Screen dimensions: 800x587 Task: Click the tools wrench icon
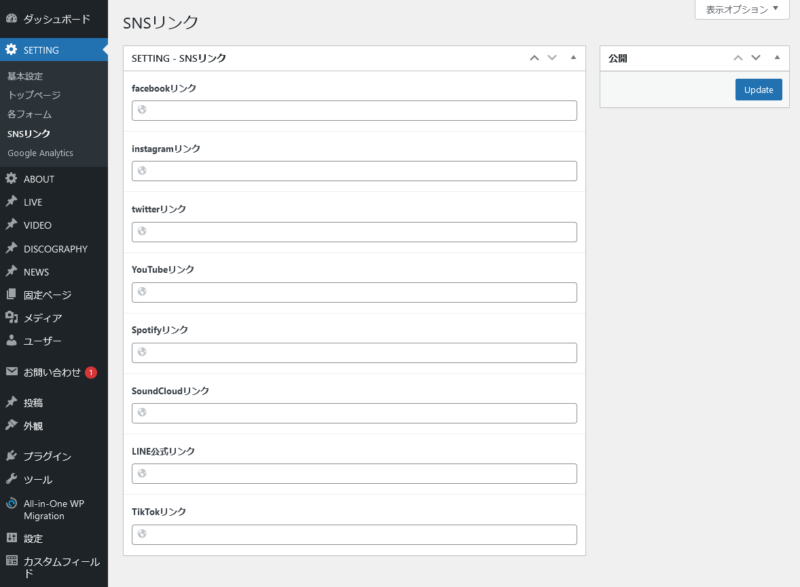point(12,479)
